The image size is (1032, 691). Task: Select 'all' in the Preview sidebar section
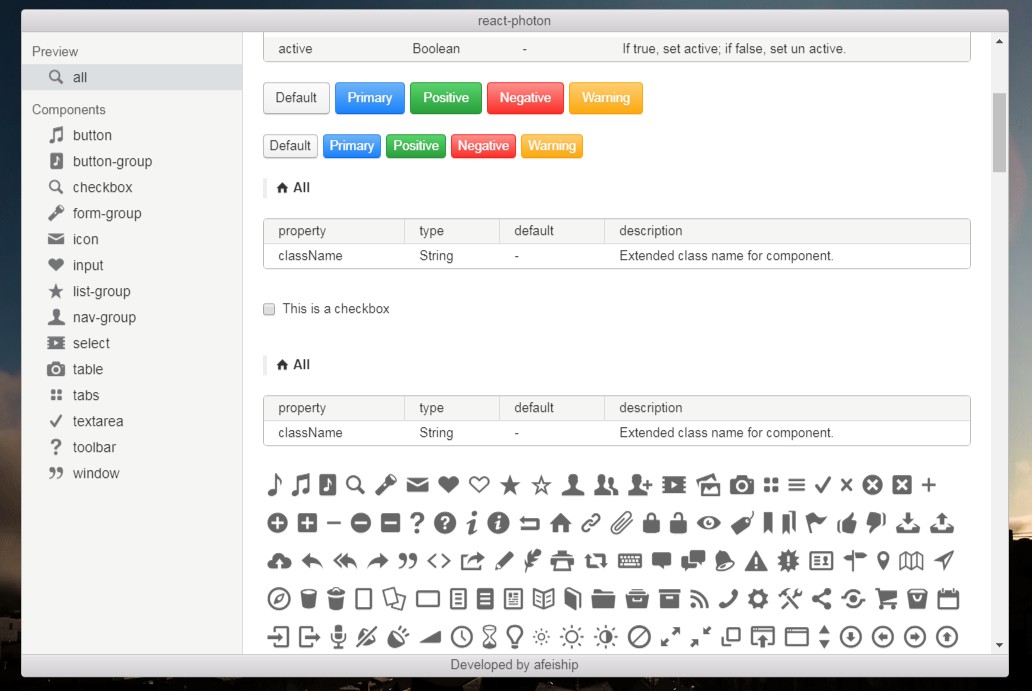(x=80, y=77)
